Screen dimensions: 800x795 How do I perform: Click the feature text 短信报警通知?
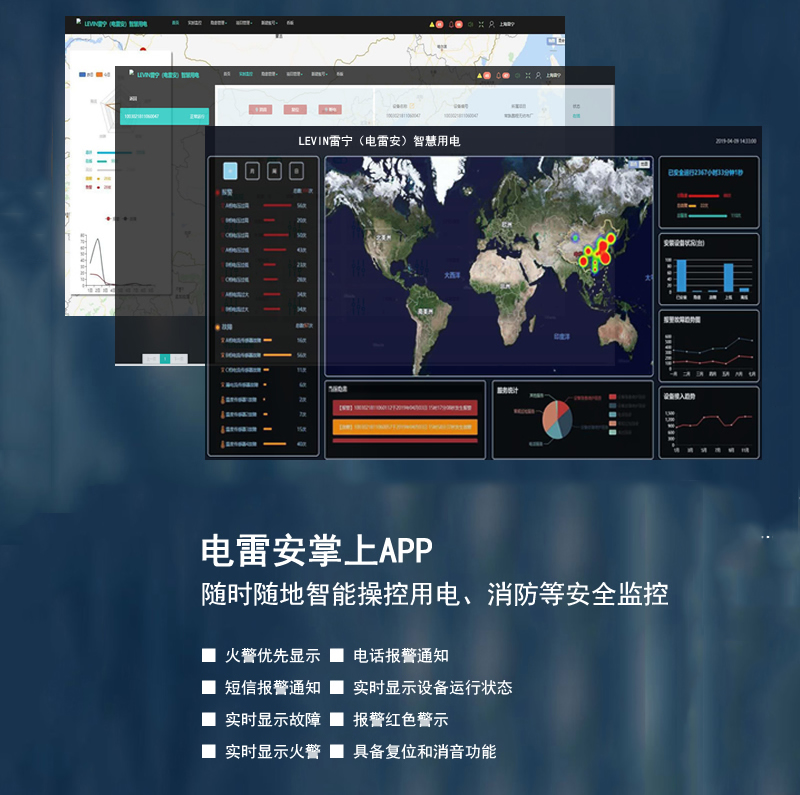point(273,688)
